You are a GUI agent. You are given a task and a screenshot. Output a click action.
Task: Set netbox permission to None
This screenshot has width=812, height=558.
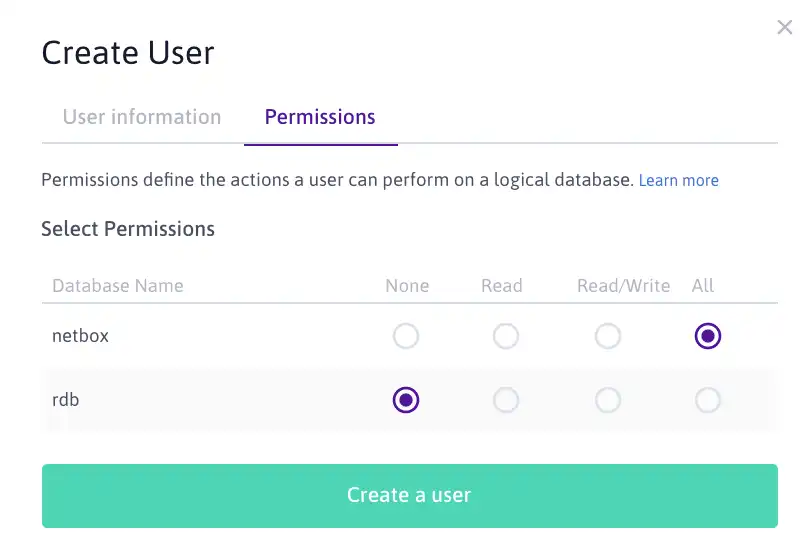coord(406,336)
